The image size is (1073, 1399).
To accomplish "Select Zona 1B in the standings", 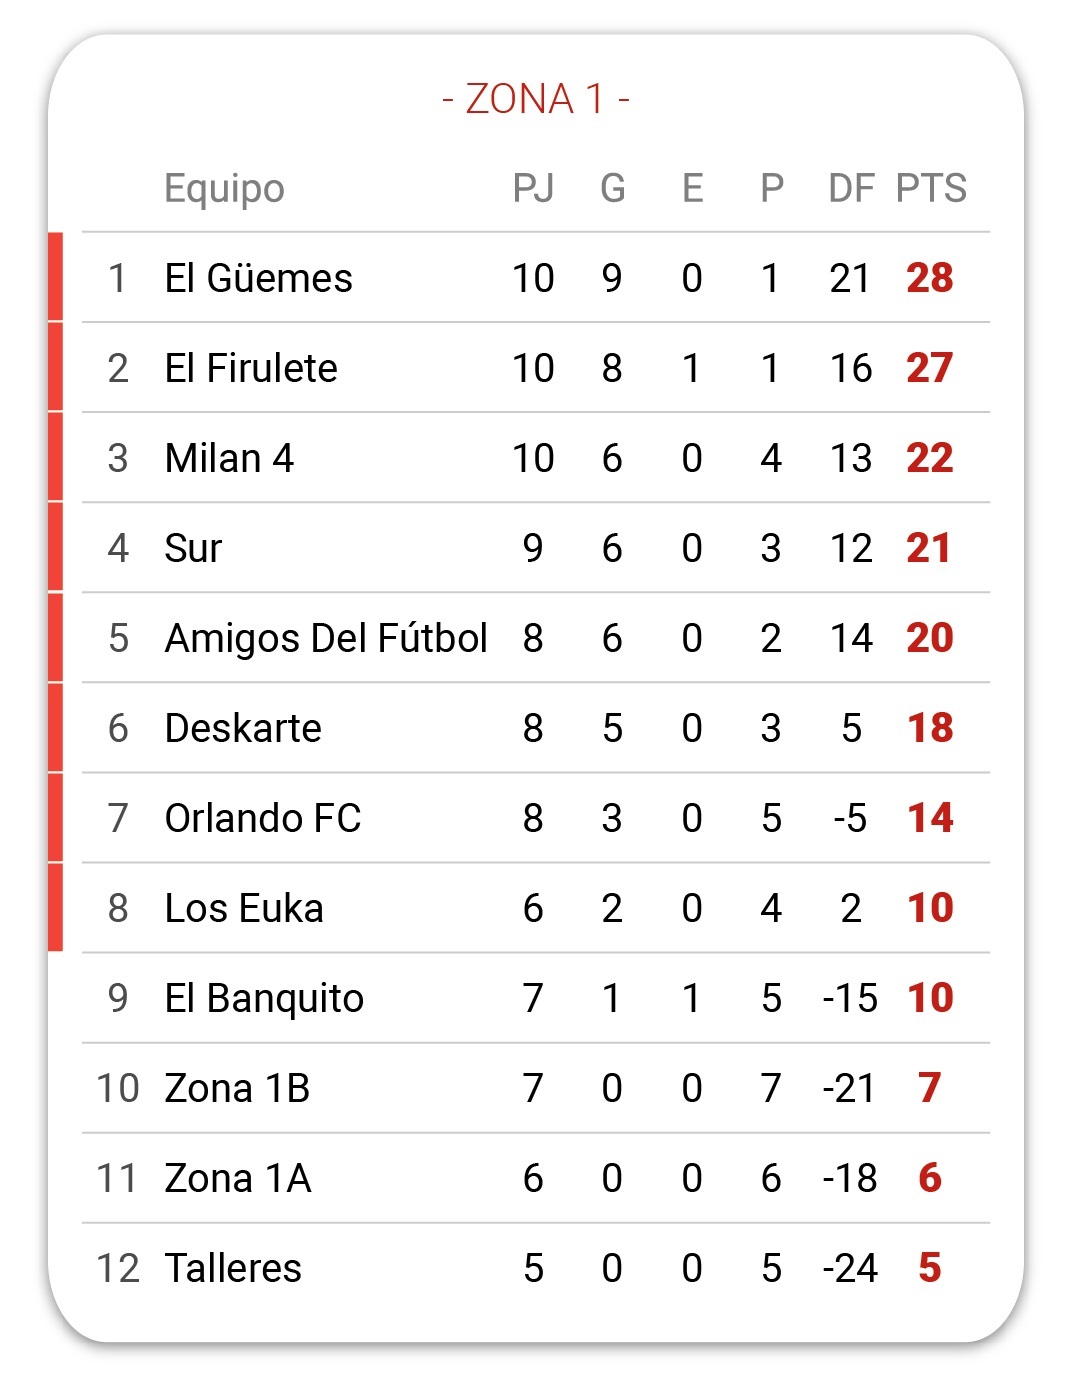I will click(237, 1088).
